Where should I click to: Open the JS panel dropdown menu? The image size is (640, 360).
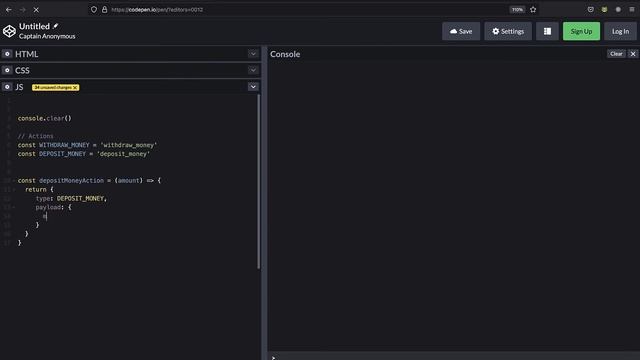coord(253,87)
